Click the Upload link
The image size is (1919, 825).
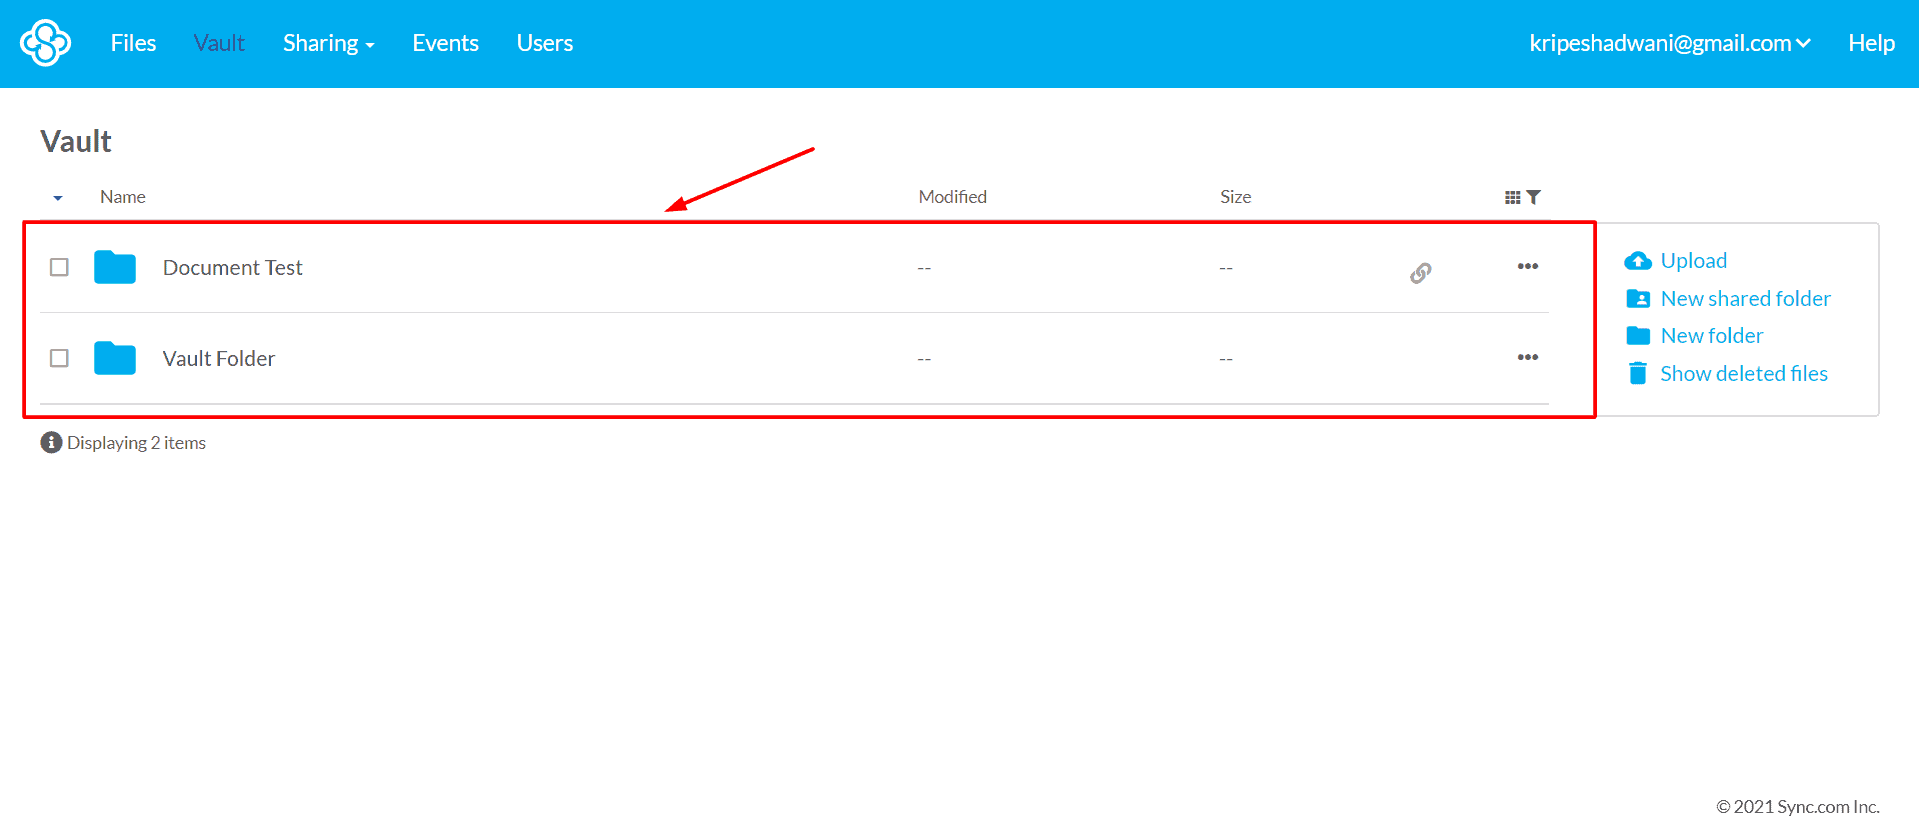tap(1693, 261)
